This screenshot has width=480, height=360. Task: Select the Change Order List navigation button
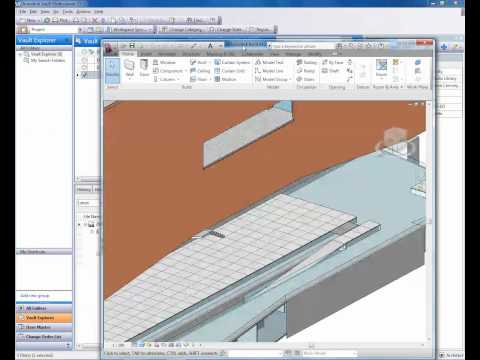pyautogui.click(x=44, y=337)
